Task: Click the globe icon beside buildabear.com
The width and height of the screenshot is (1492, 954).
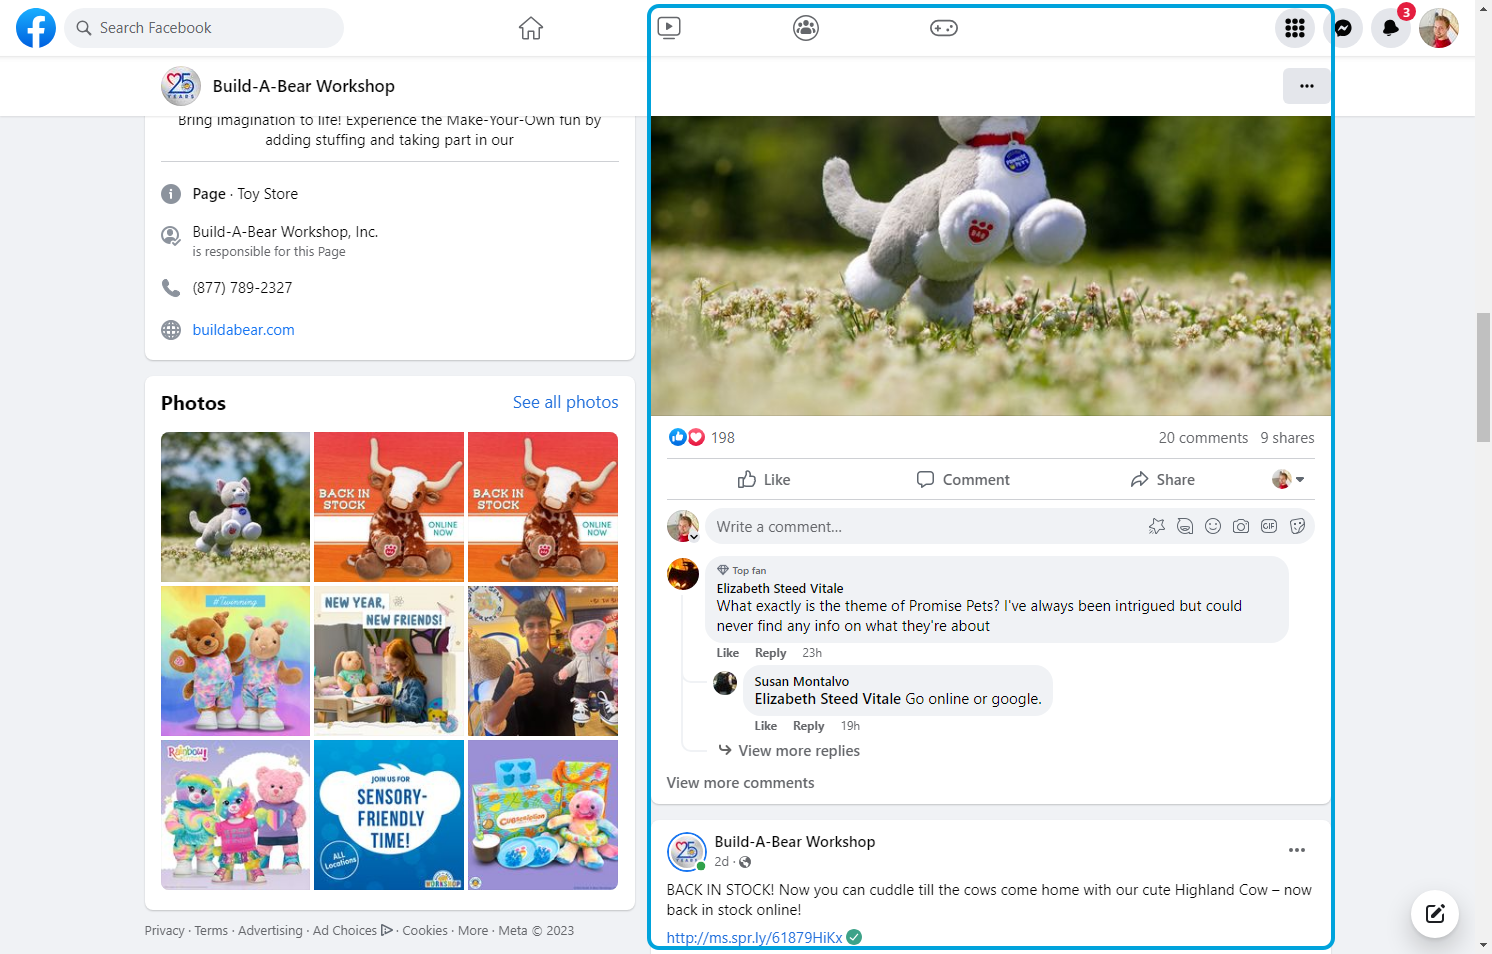Action: (171, 330)
